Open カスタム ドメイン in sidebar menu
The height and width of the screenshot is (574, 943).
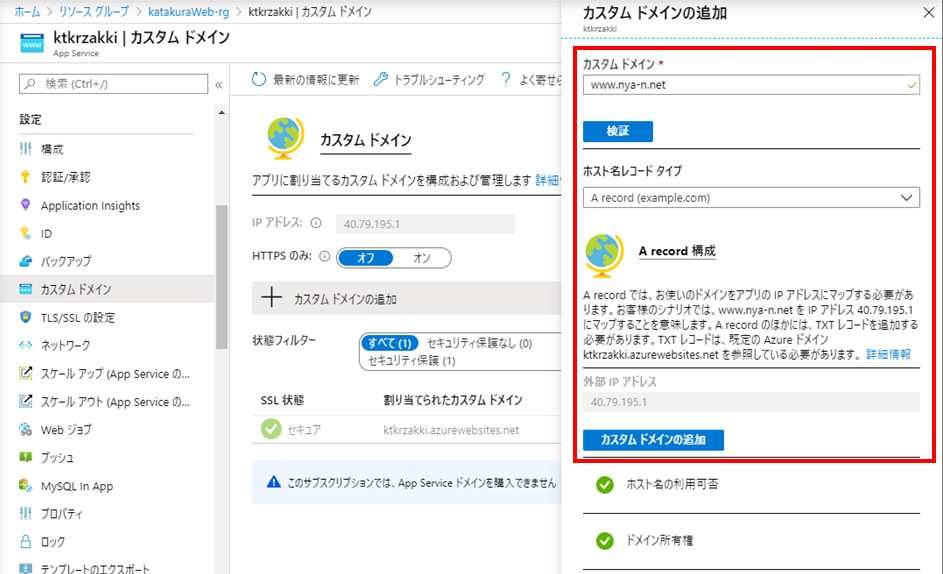tap(107, 289)
